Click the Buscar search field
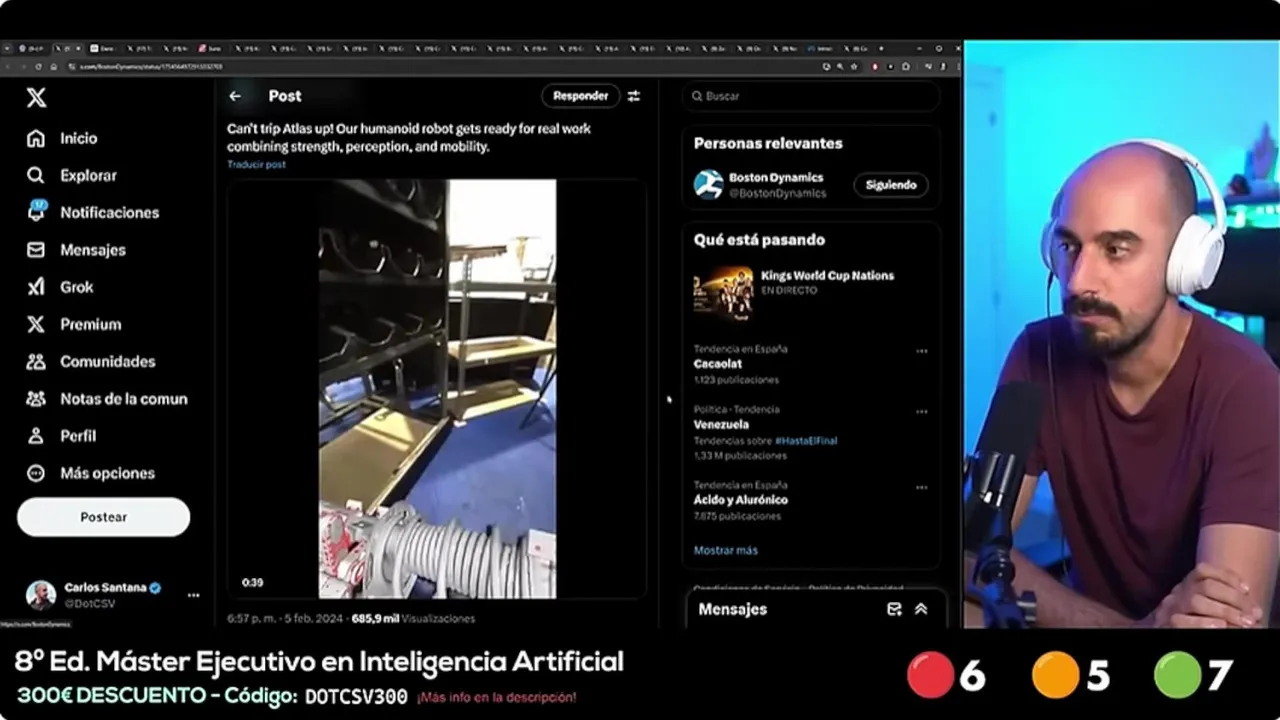1280x720 pixels. pos(811,96)
